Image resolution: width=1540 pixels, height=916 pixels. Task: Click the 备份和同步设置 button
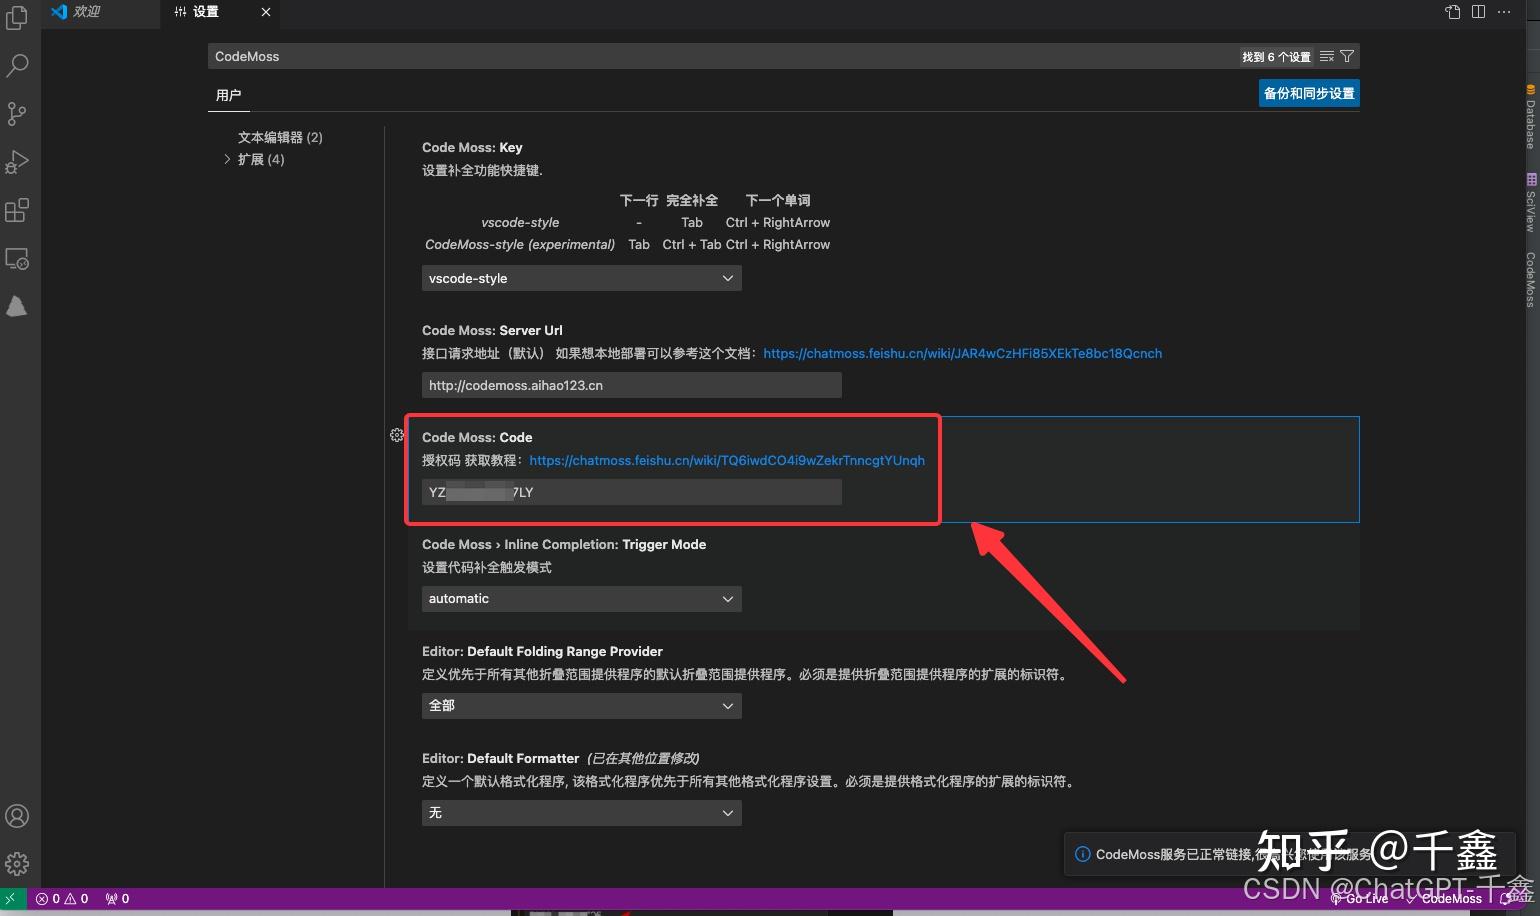[1308, 92]
